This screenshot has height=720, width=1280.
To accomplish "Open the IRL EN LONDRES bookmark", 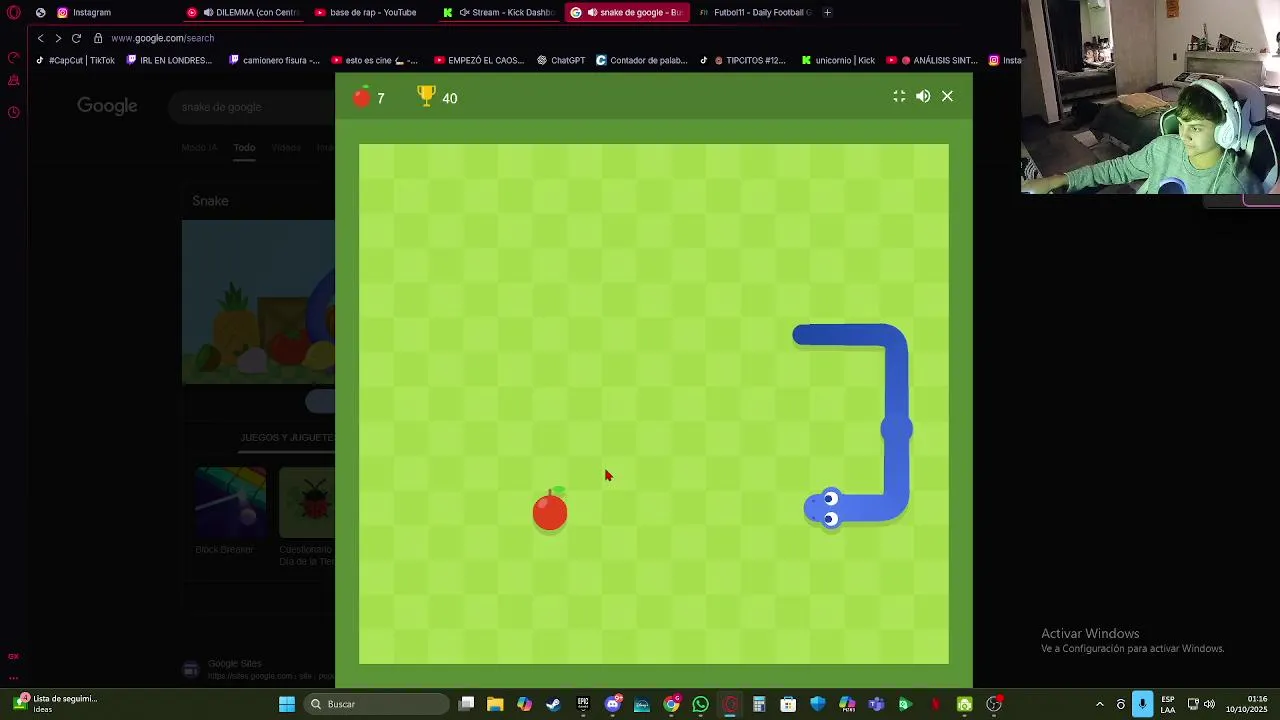I will (x=169, y=60).
